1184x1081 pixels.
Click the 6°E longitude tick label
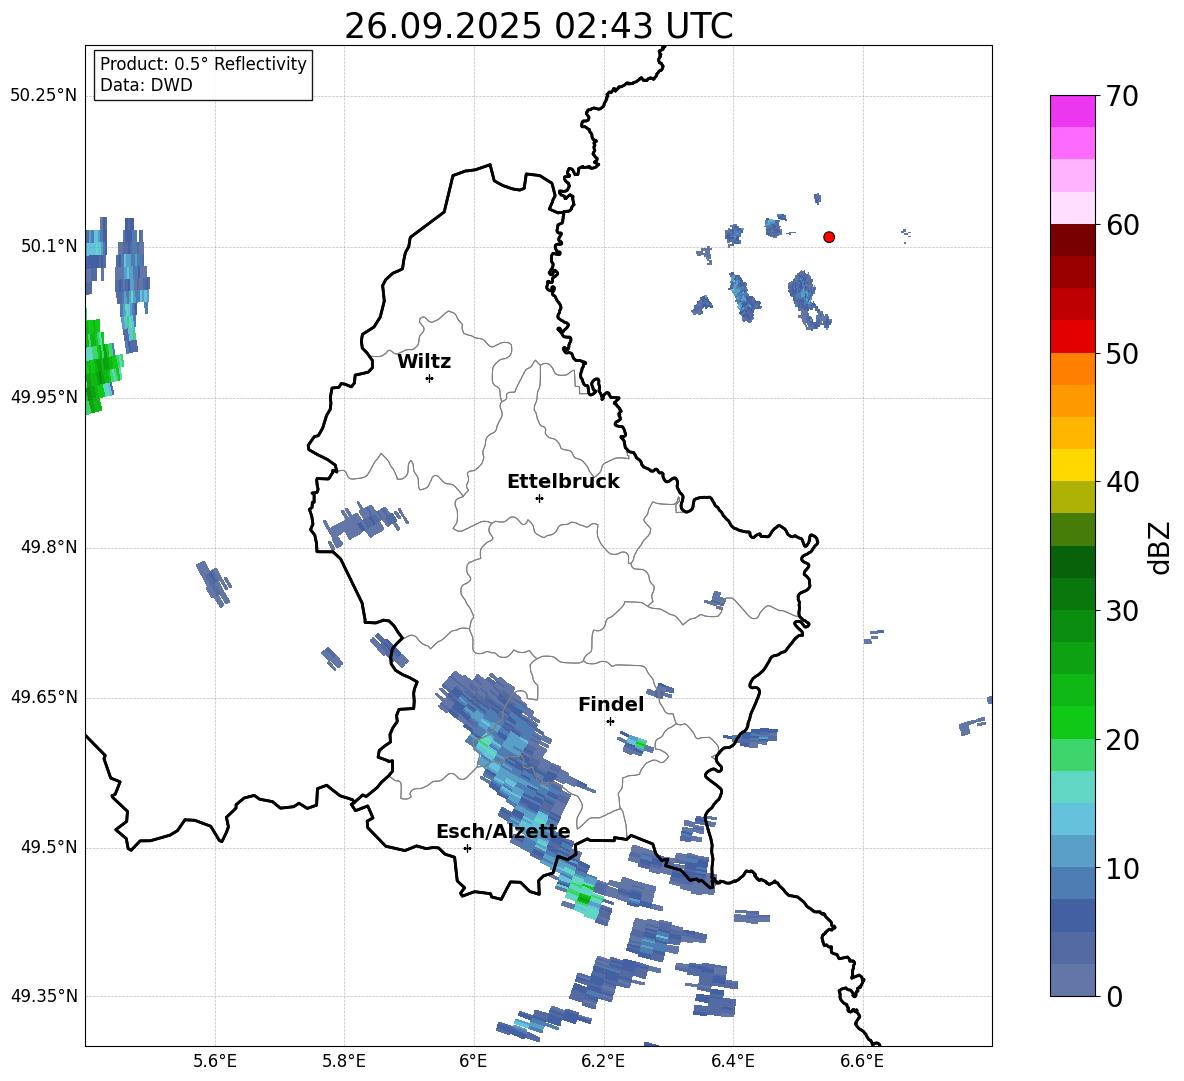click(x=473, y=1061)
